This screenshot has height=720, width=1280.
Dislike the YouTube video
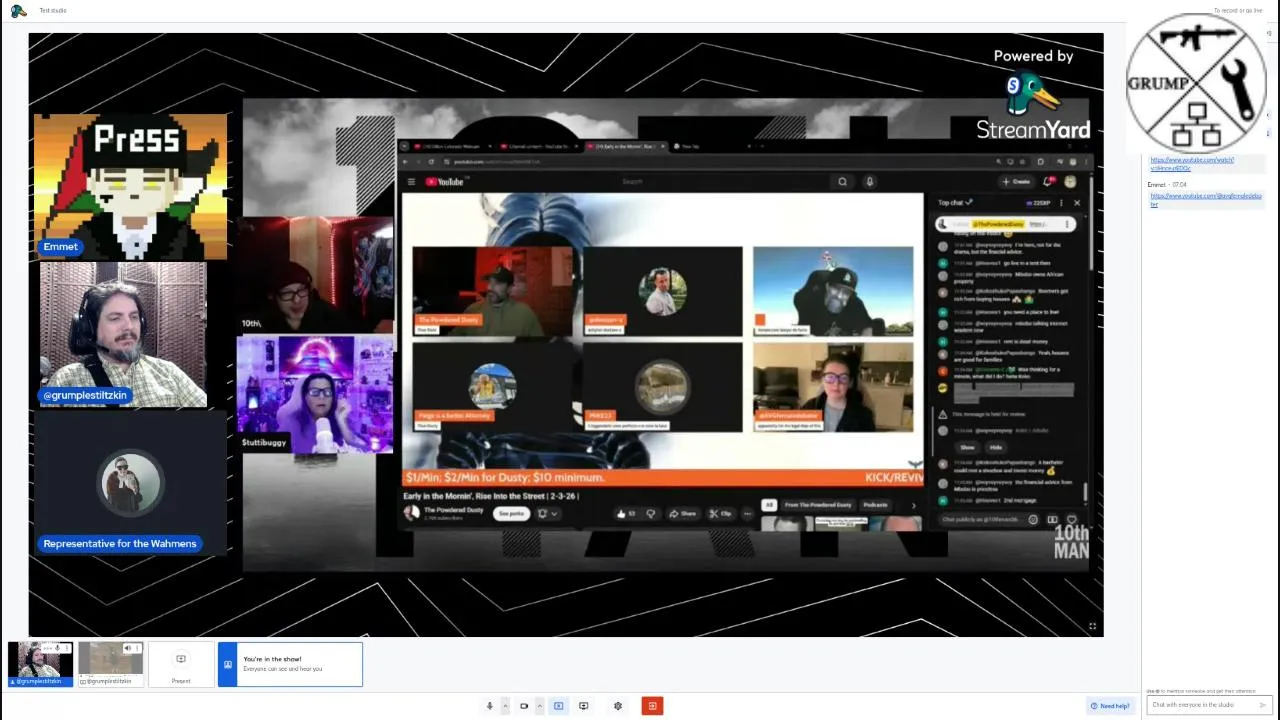[651, 514]
